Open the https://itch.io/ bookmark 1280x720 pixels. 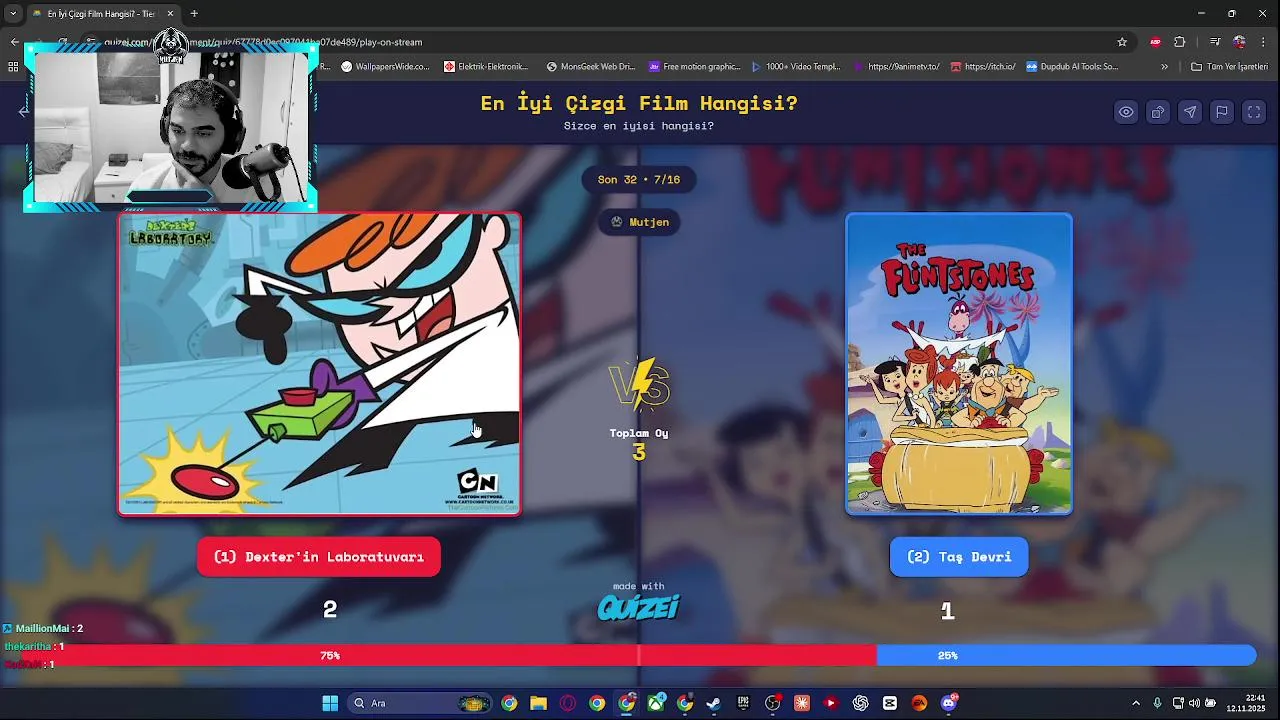coord(983,67)
